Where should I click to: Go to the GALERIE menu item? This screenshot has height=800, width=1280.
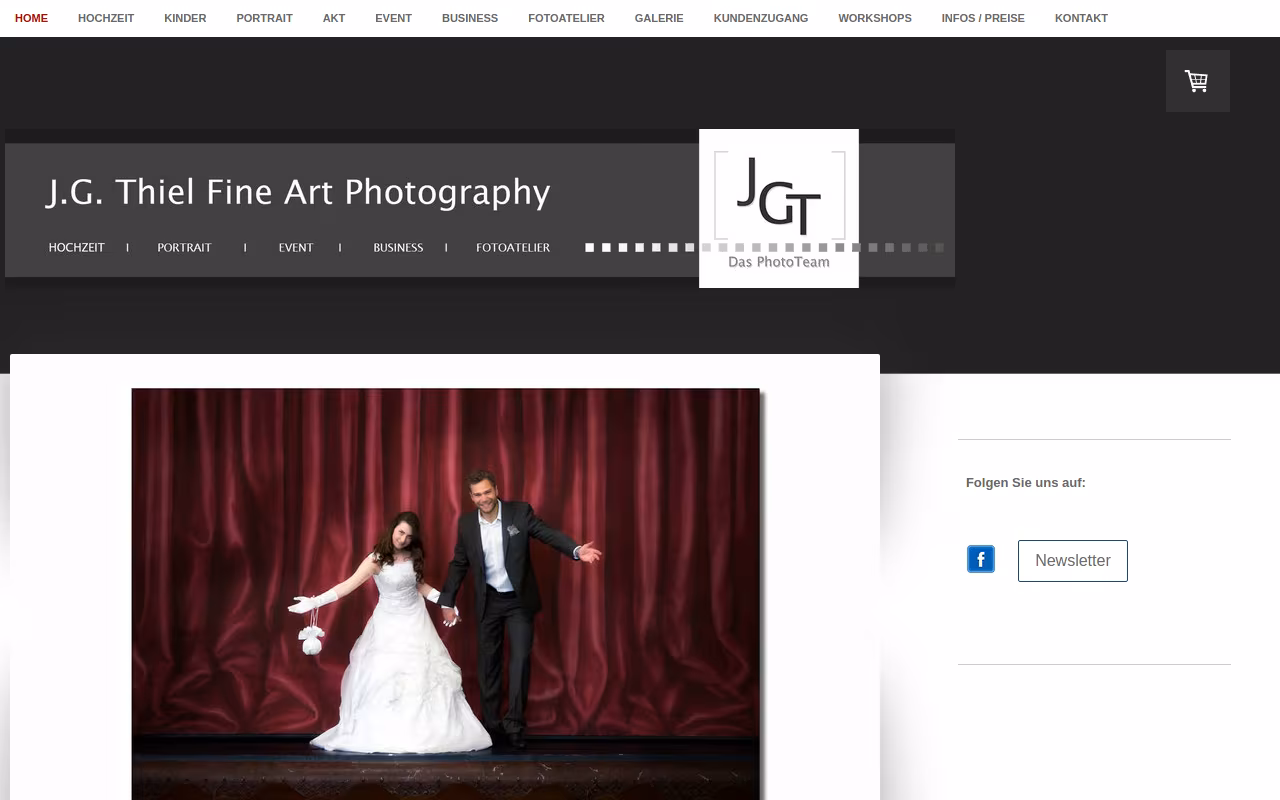tap(659, 18)
